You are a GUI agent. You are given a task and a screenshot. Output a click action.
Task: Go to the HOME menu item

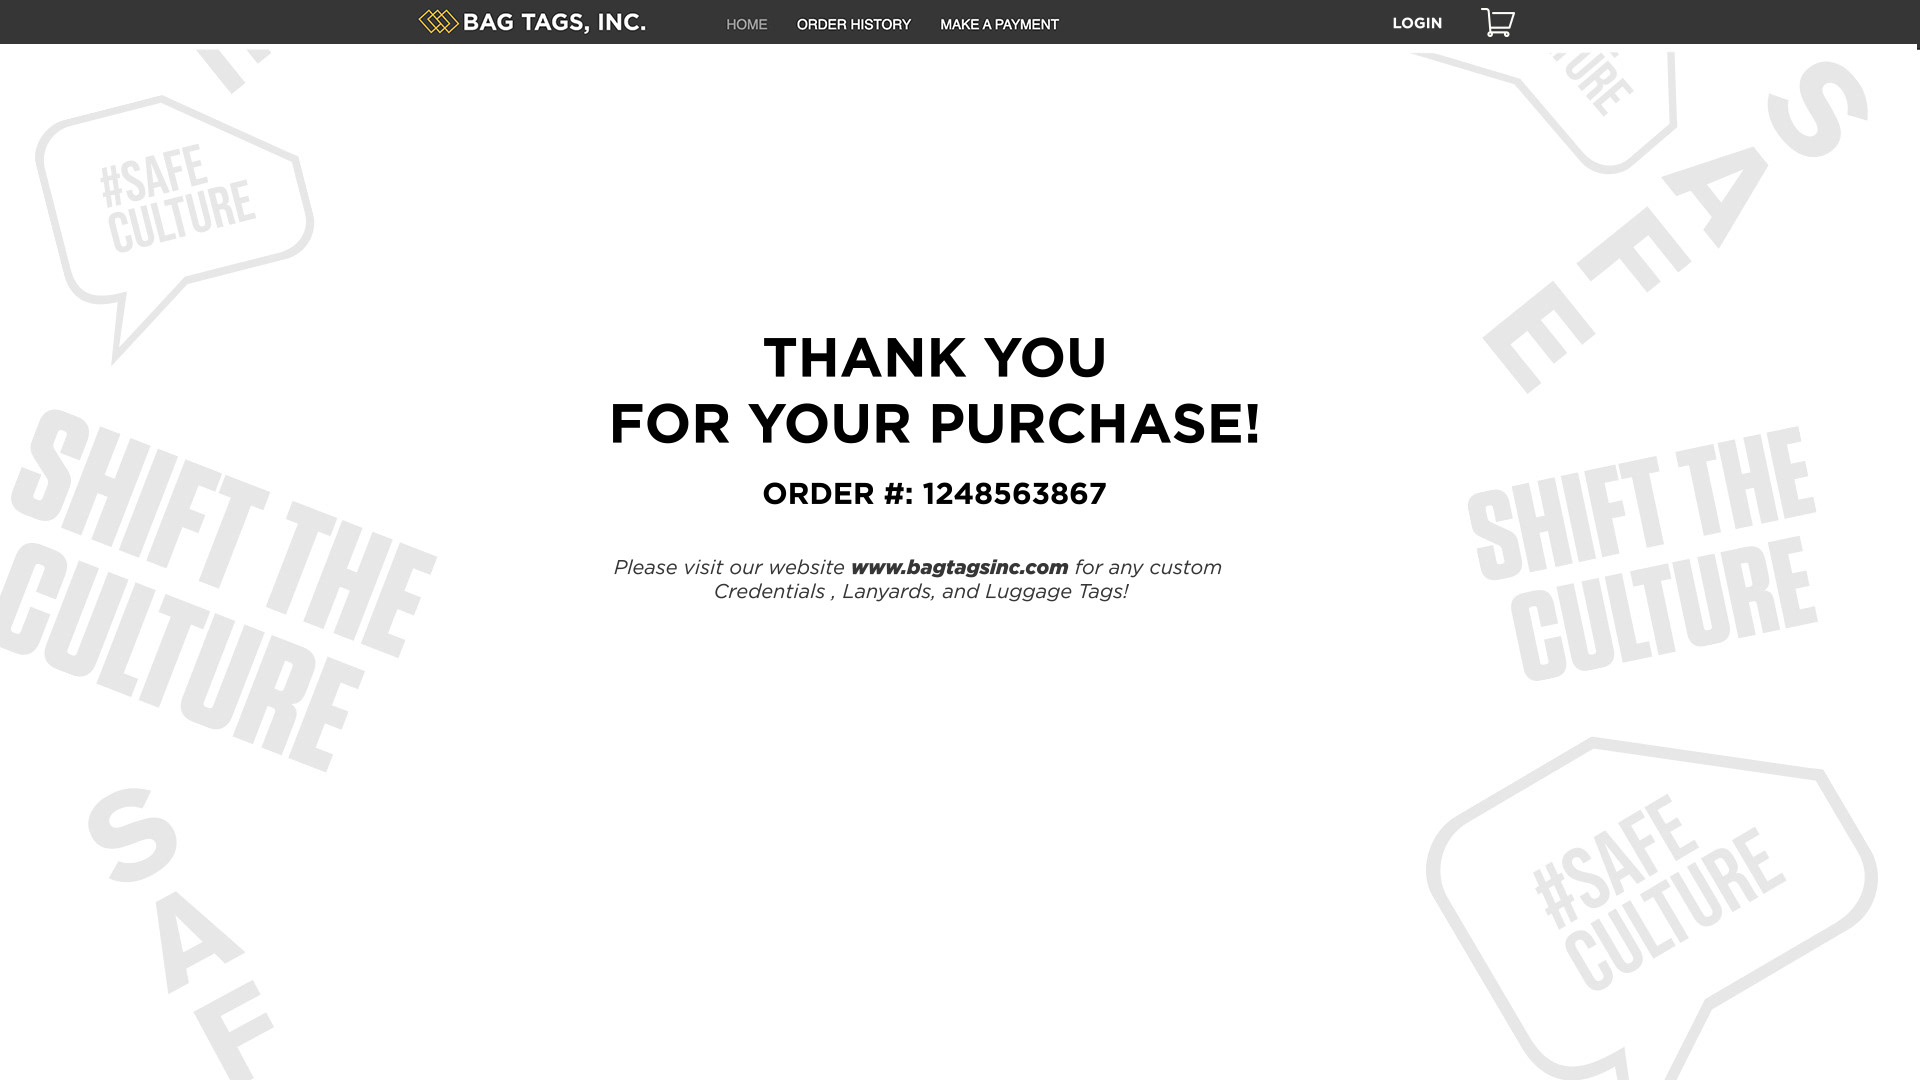point(747,24)
